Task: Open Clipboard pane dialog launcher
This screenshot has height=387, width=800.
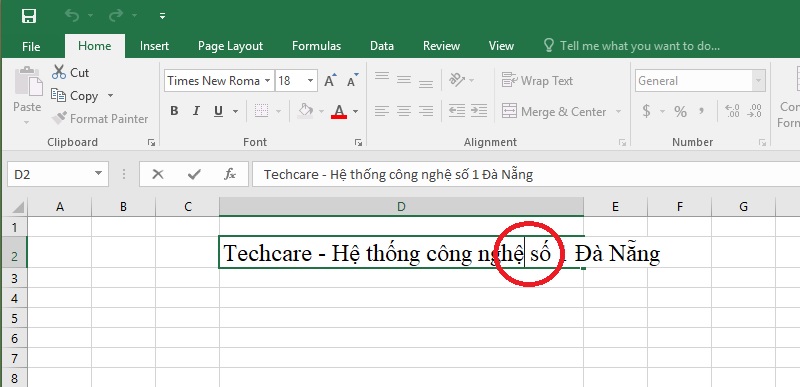Action: [x=152, y=143]
